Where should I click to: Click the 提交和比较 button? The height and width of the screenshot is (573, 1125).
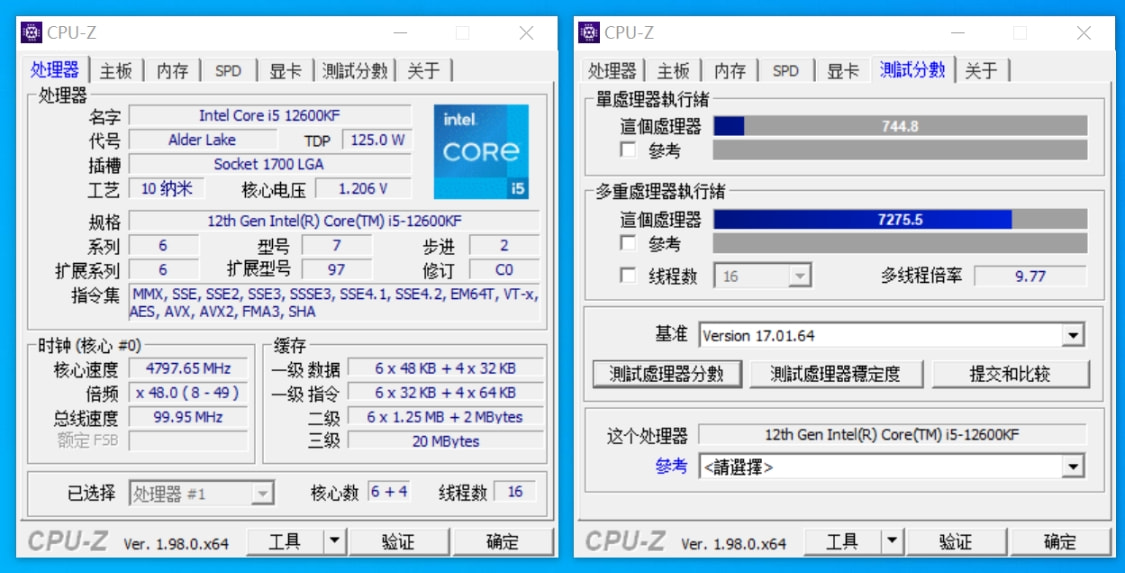coord(1010,374)
